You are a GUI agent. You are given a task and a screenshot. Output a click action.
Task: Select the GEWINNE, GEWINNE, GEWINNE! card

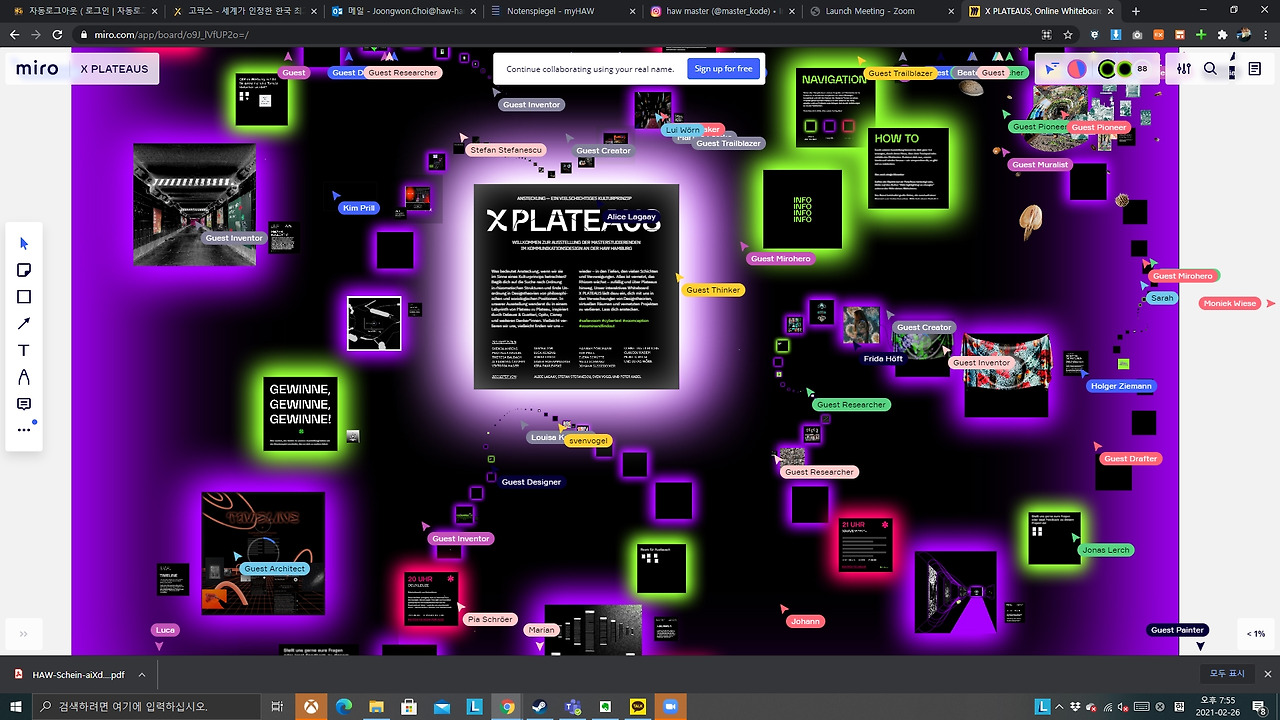point(300,413)
